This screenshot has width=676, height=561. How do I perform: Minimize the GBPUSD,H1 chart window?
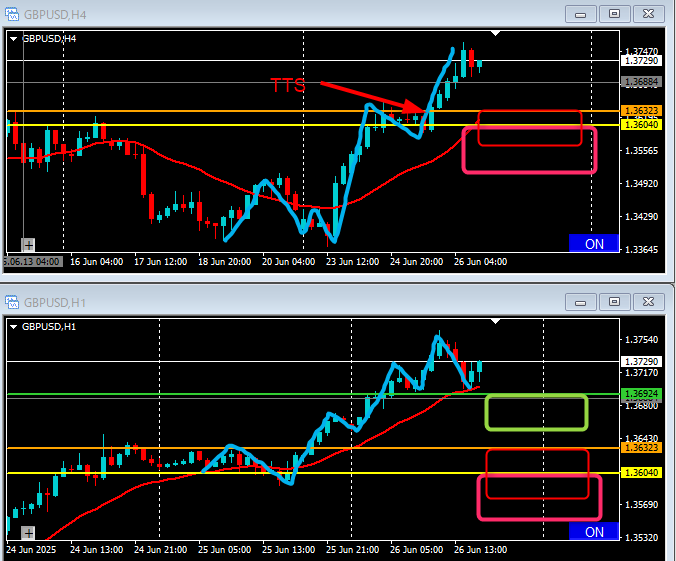[x=581, y=302]
